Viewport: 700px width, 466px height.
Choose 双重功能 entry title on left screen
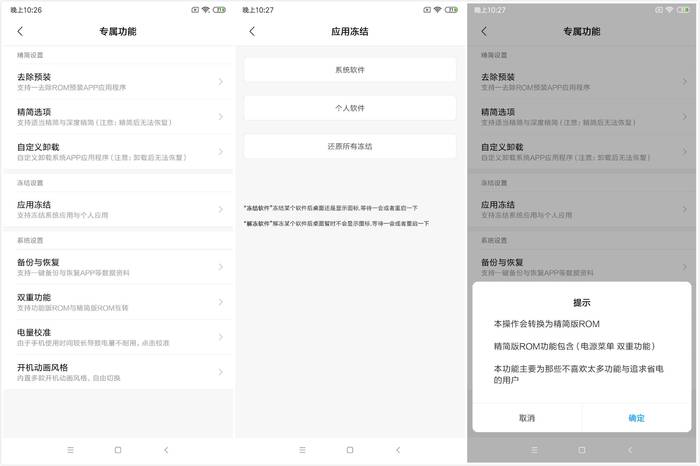pyautogui.click(x=34, y=297)
